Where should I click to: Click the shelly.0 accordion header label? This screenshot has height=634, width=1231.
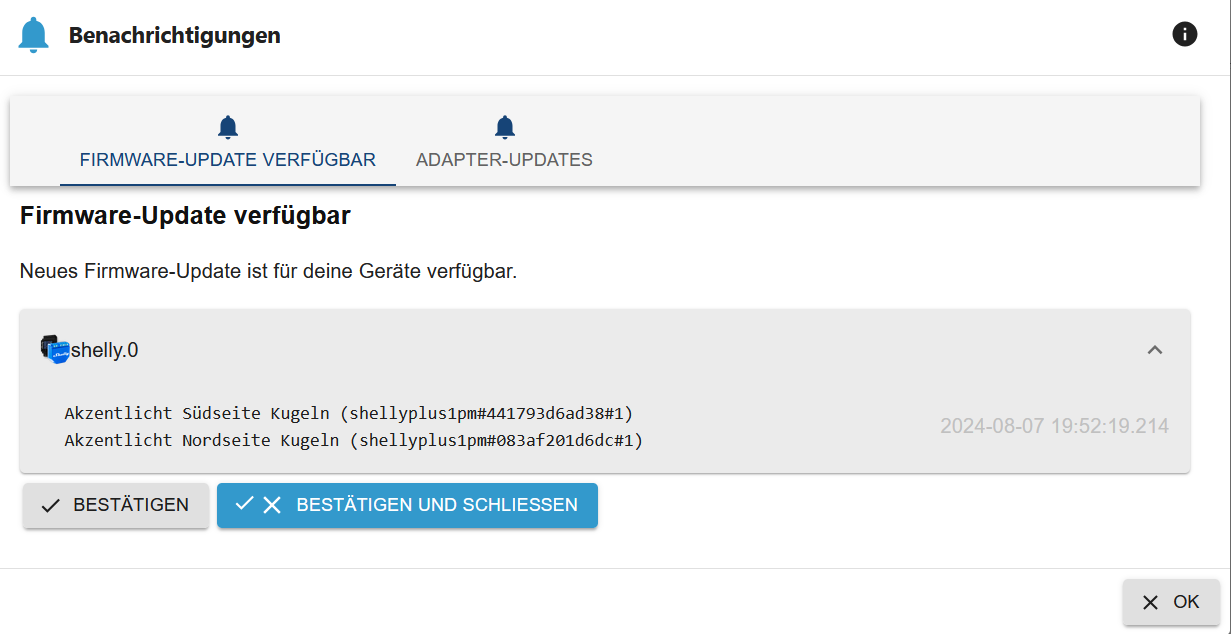[104, 350]
